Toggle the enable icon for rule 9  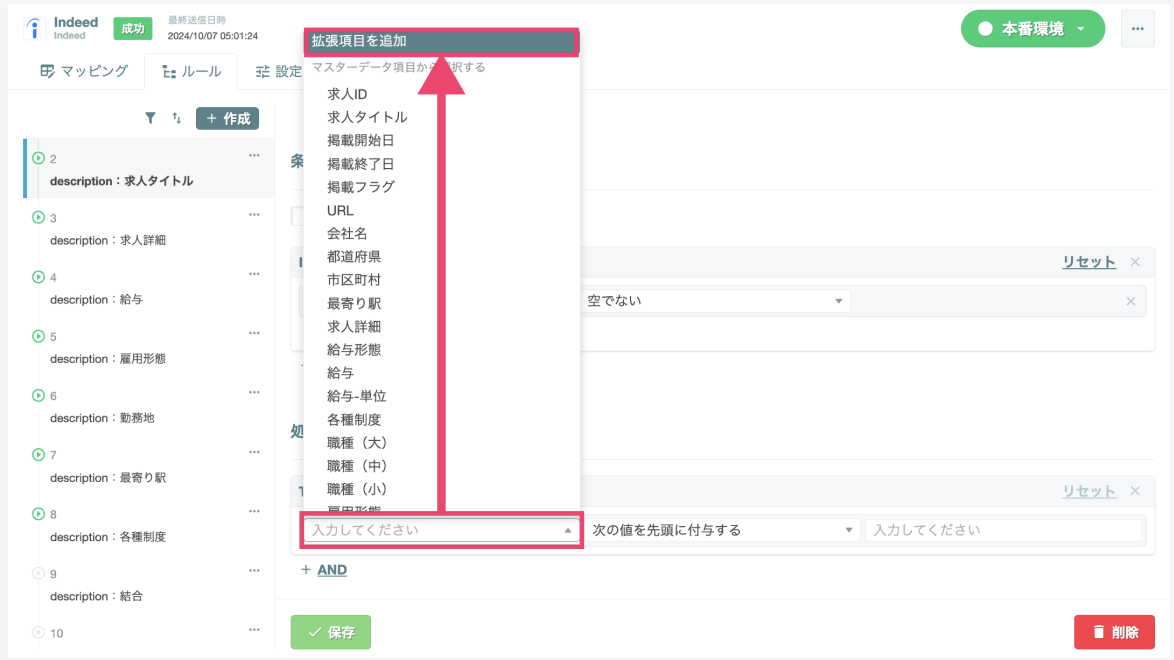click(x=38, y=573)
